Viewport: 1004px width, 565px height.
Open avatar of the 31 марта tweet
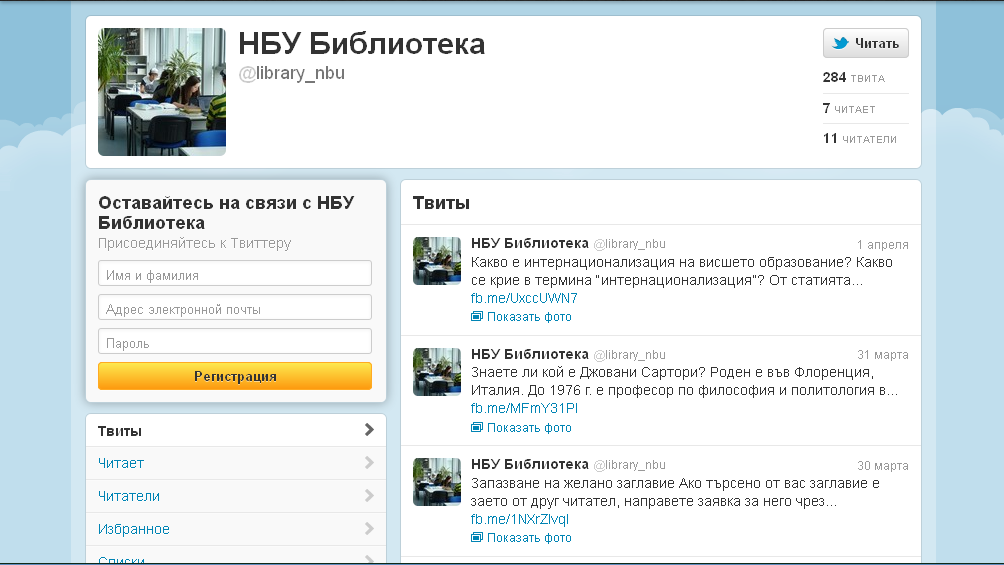tap(437, 372)
